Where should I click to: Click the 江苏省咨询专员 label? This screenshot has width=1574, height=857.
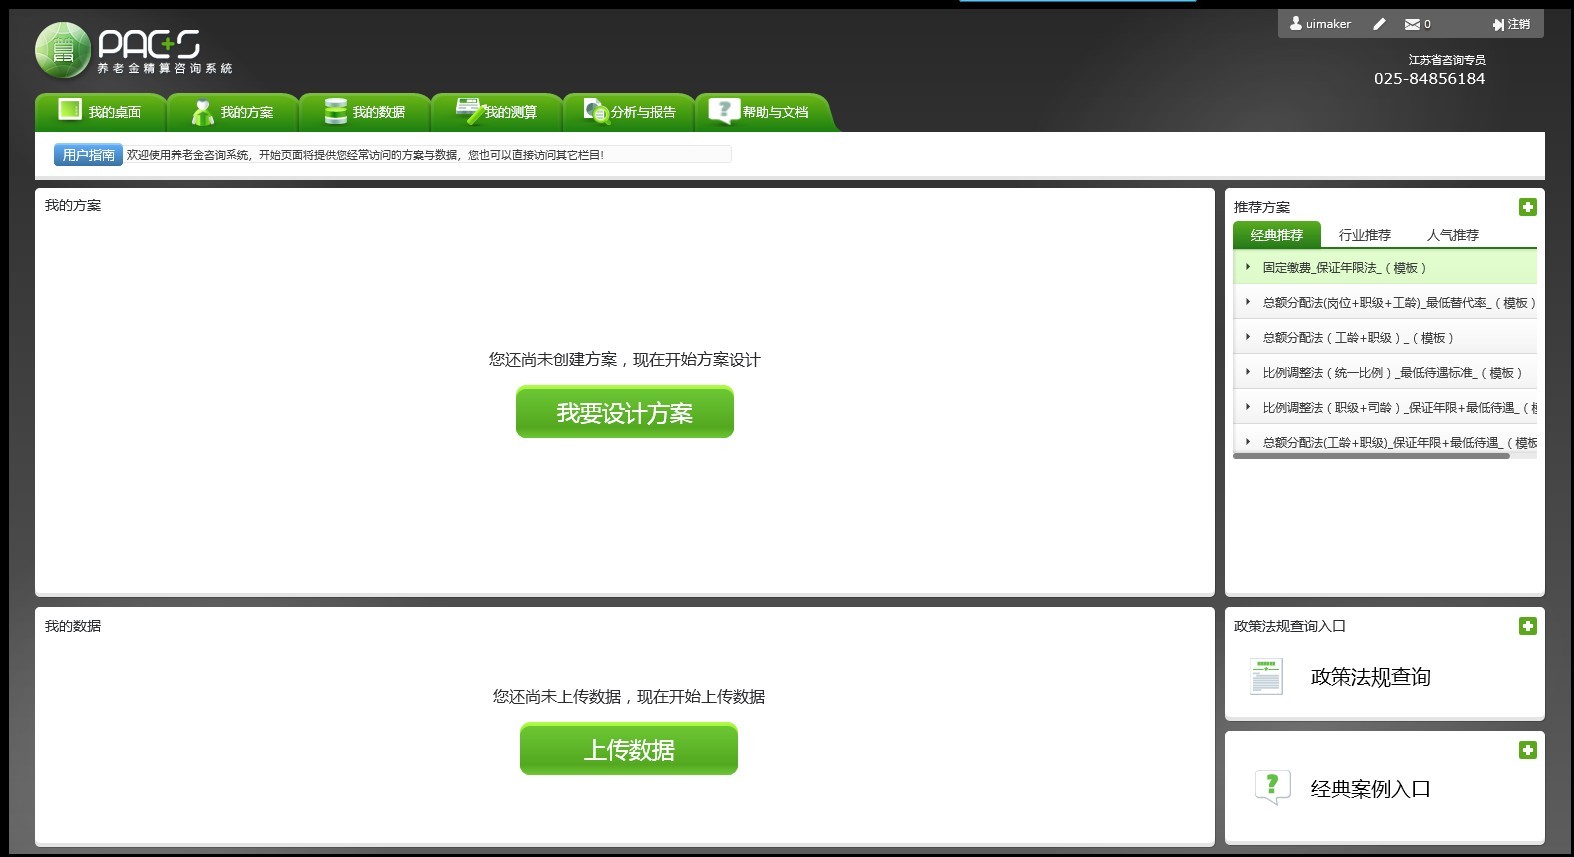click(x=1447, y=60)
